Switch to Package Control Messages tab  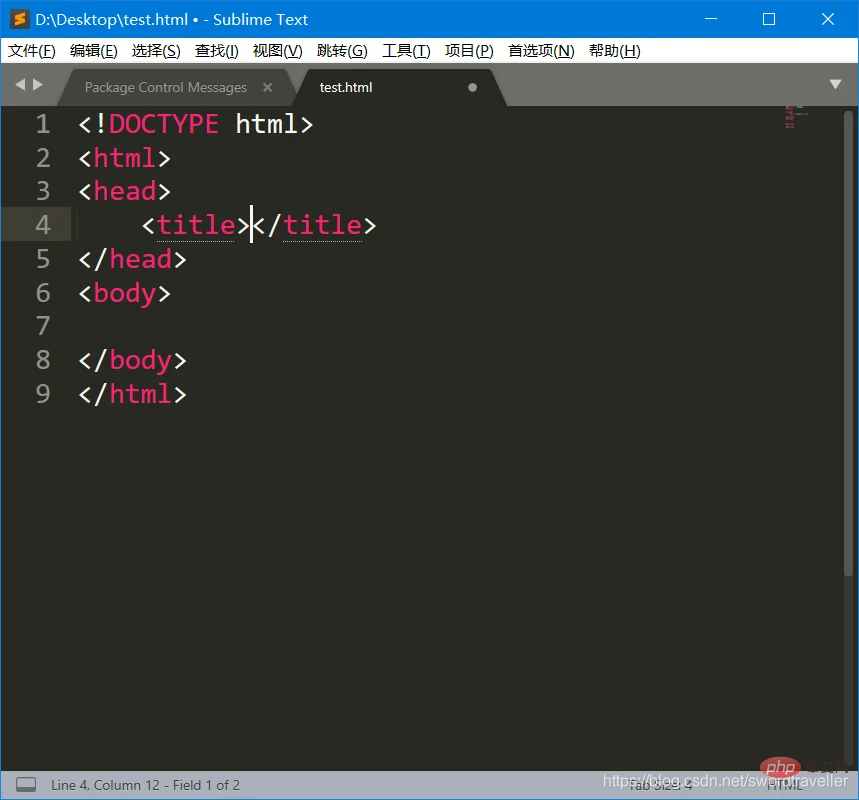tap(165, 87)
